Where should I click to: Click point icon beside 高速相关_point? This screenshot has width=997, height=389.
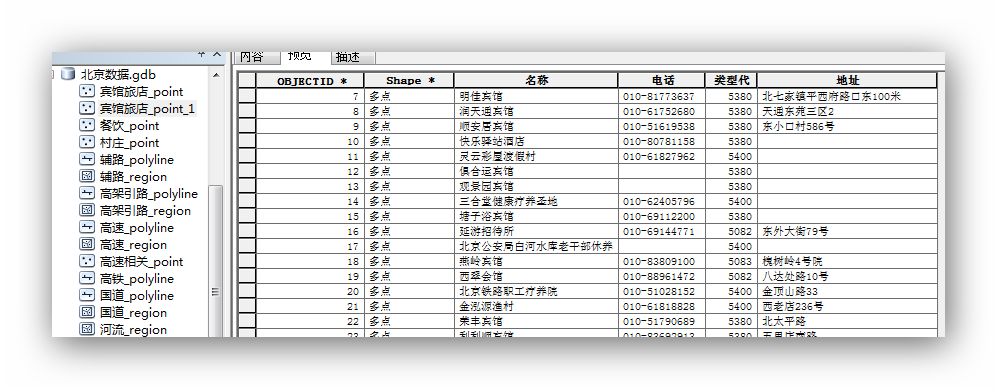(x=86, y=262)
